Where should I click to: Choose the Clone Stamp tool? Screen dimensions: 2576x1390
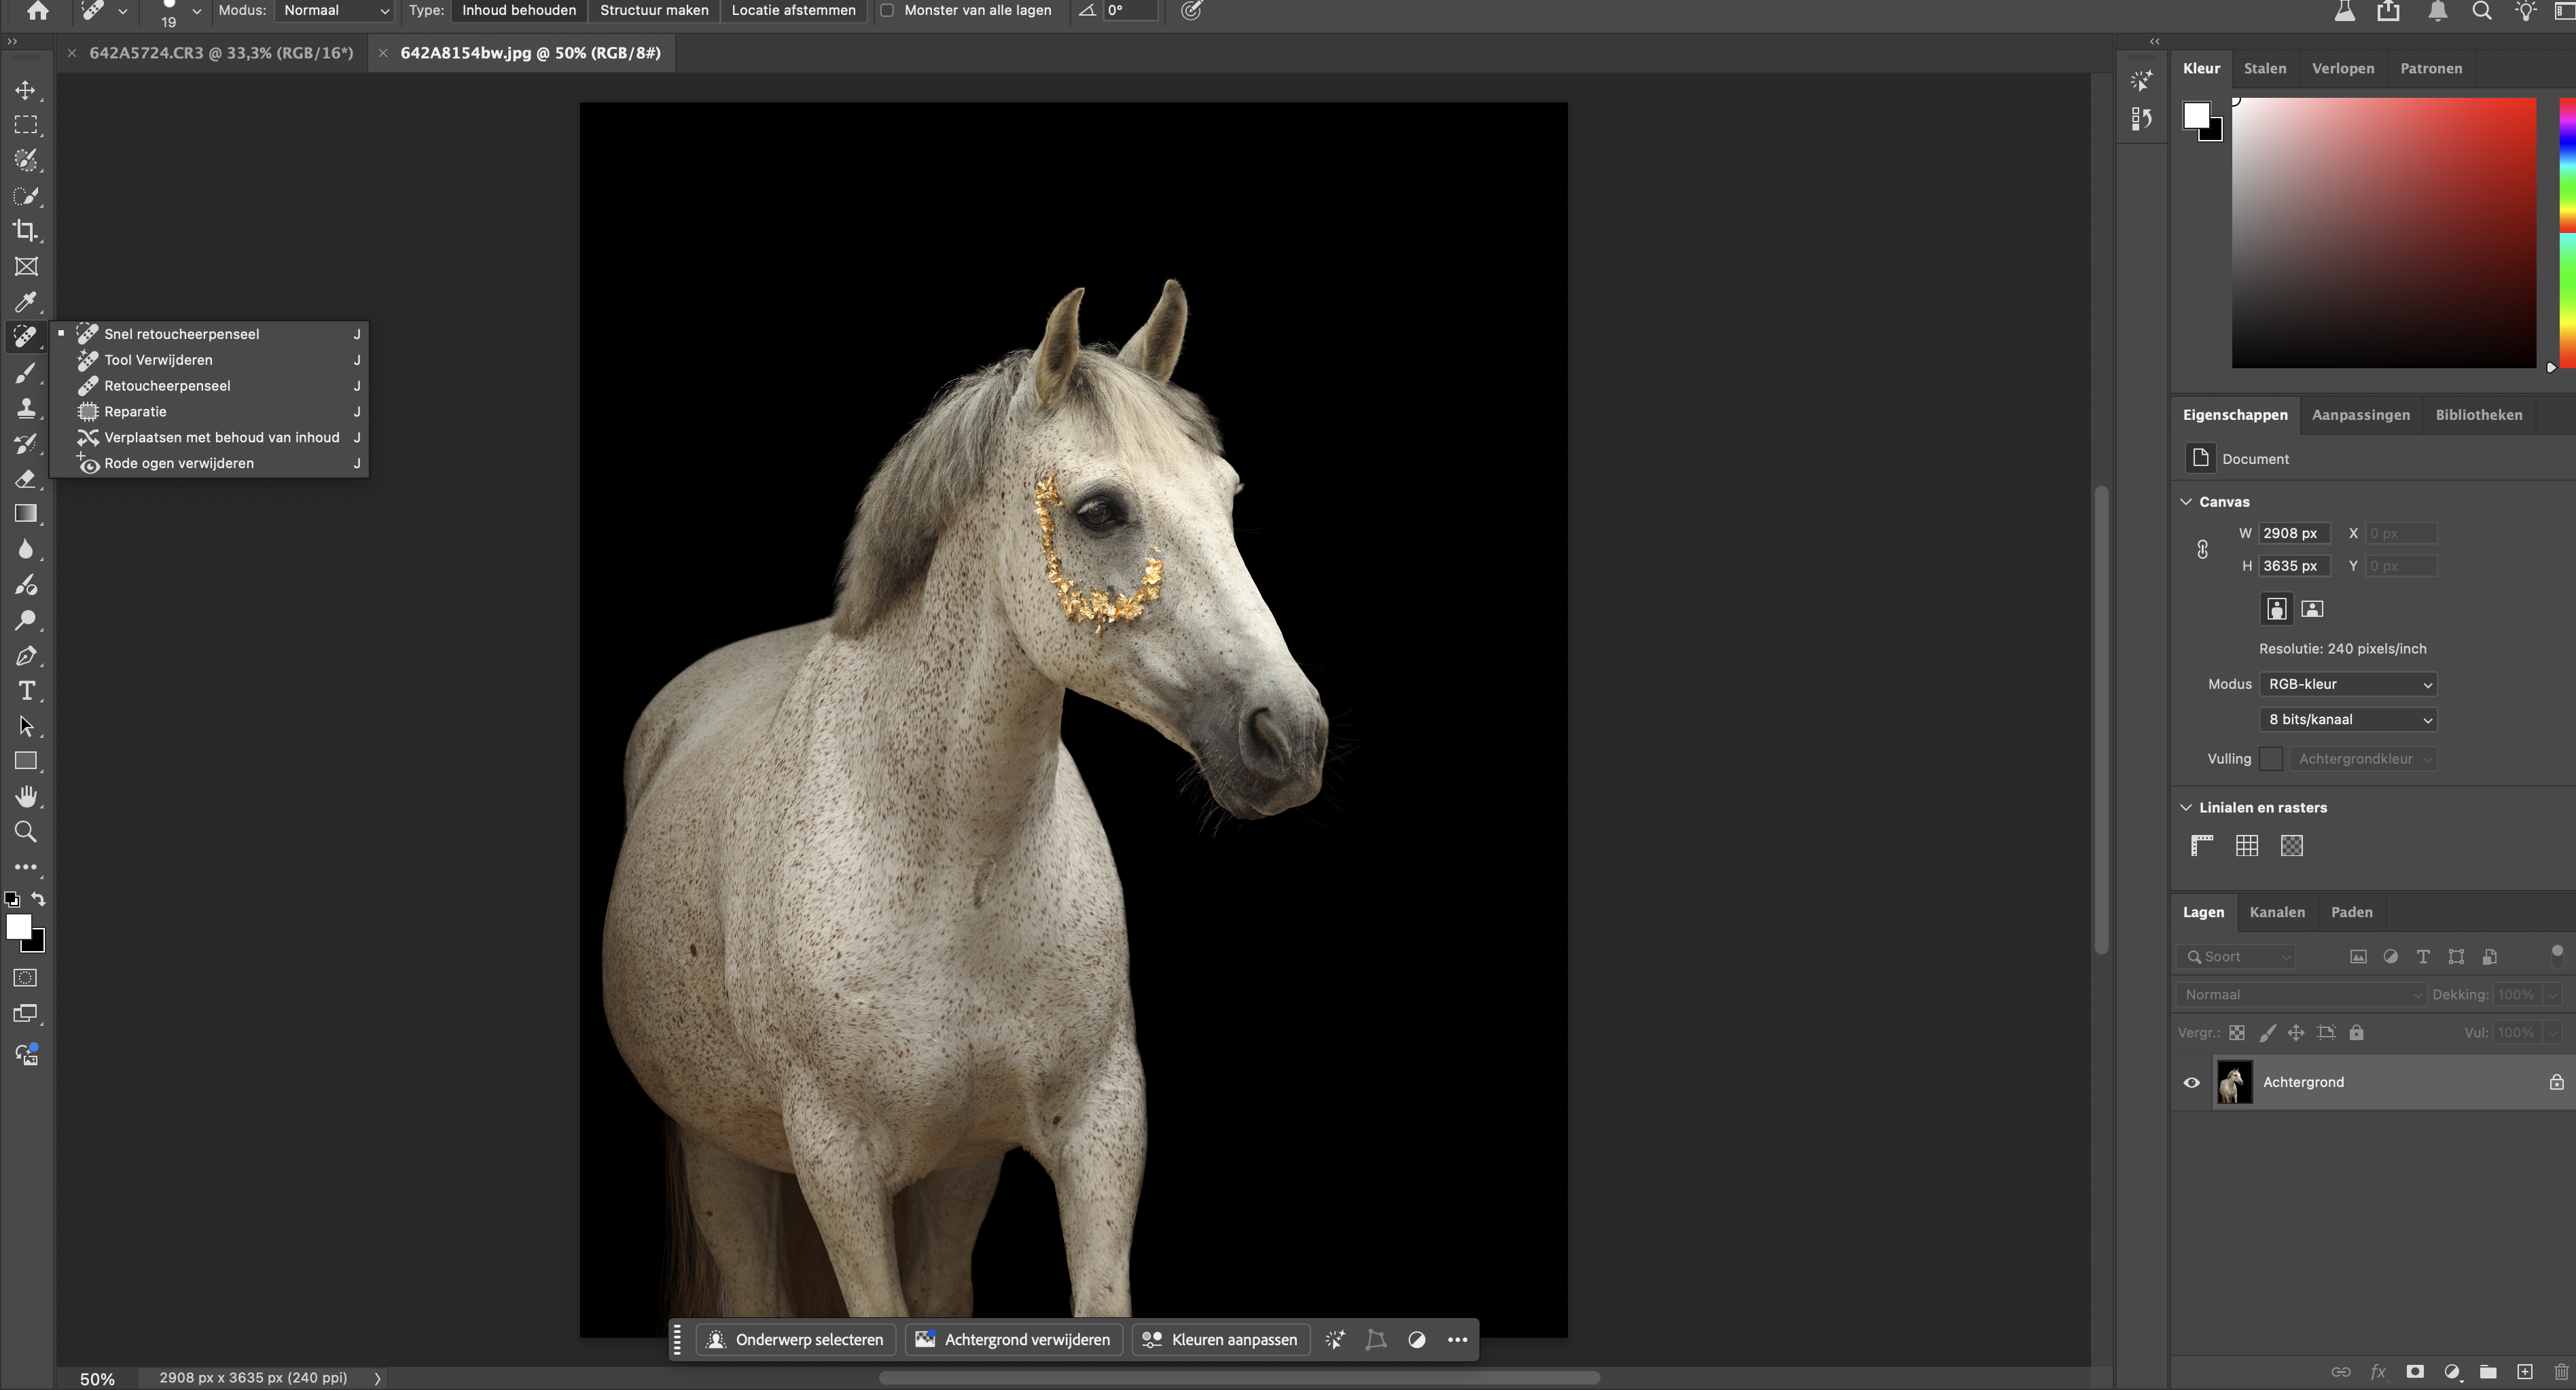tap(26, 408)
